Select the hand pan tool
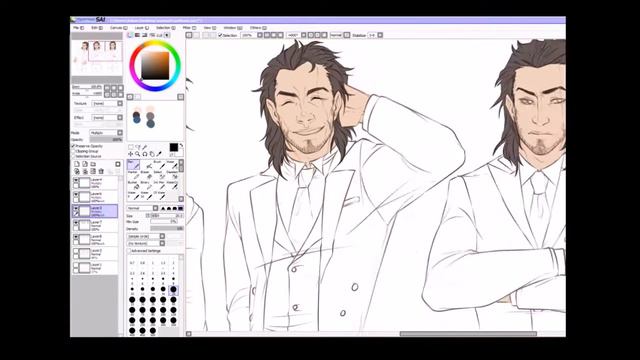The image size is (640, 360). [x=152, y=154]
